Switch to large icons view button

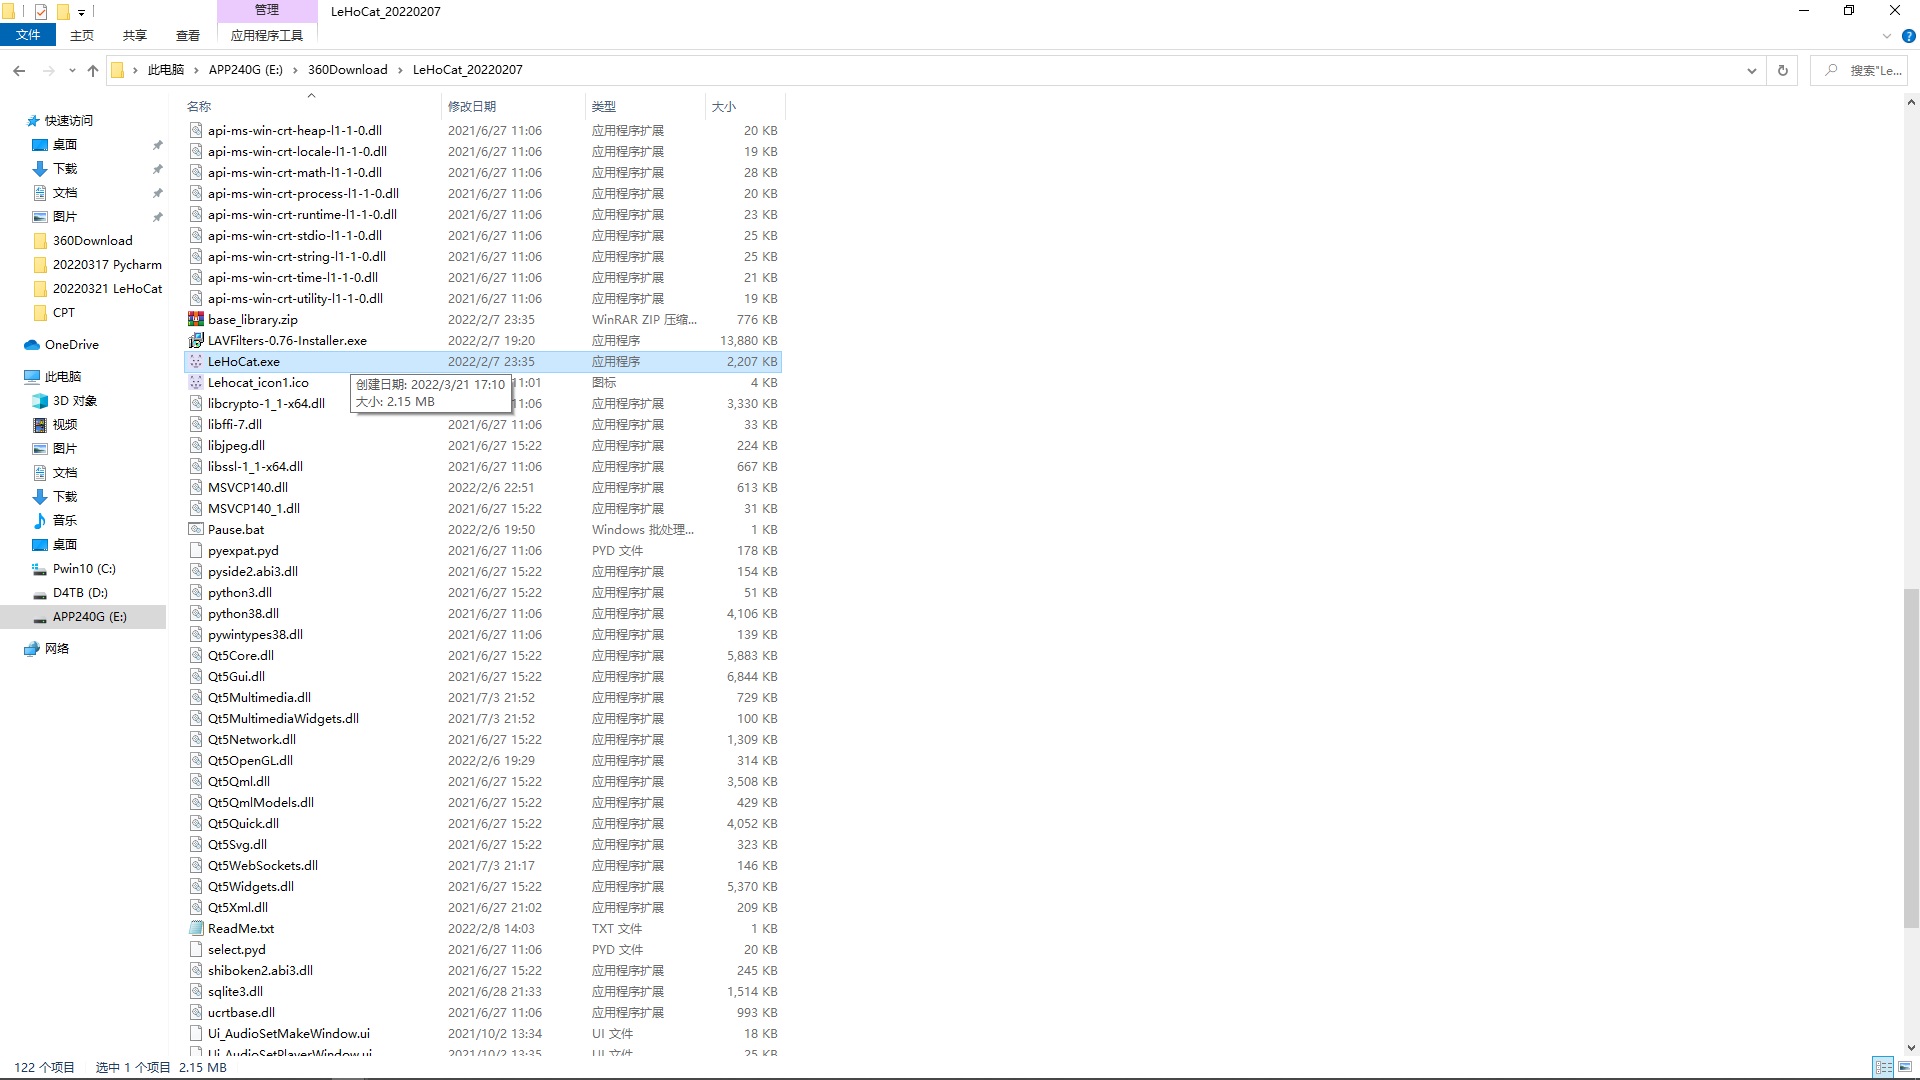click(x=1905, y=1067)
